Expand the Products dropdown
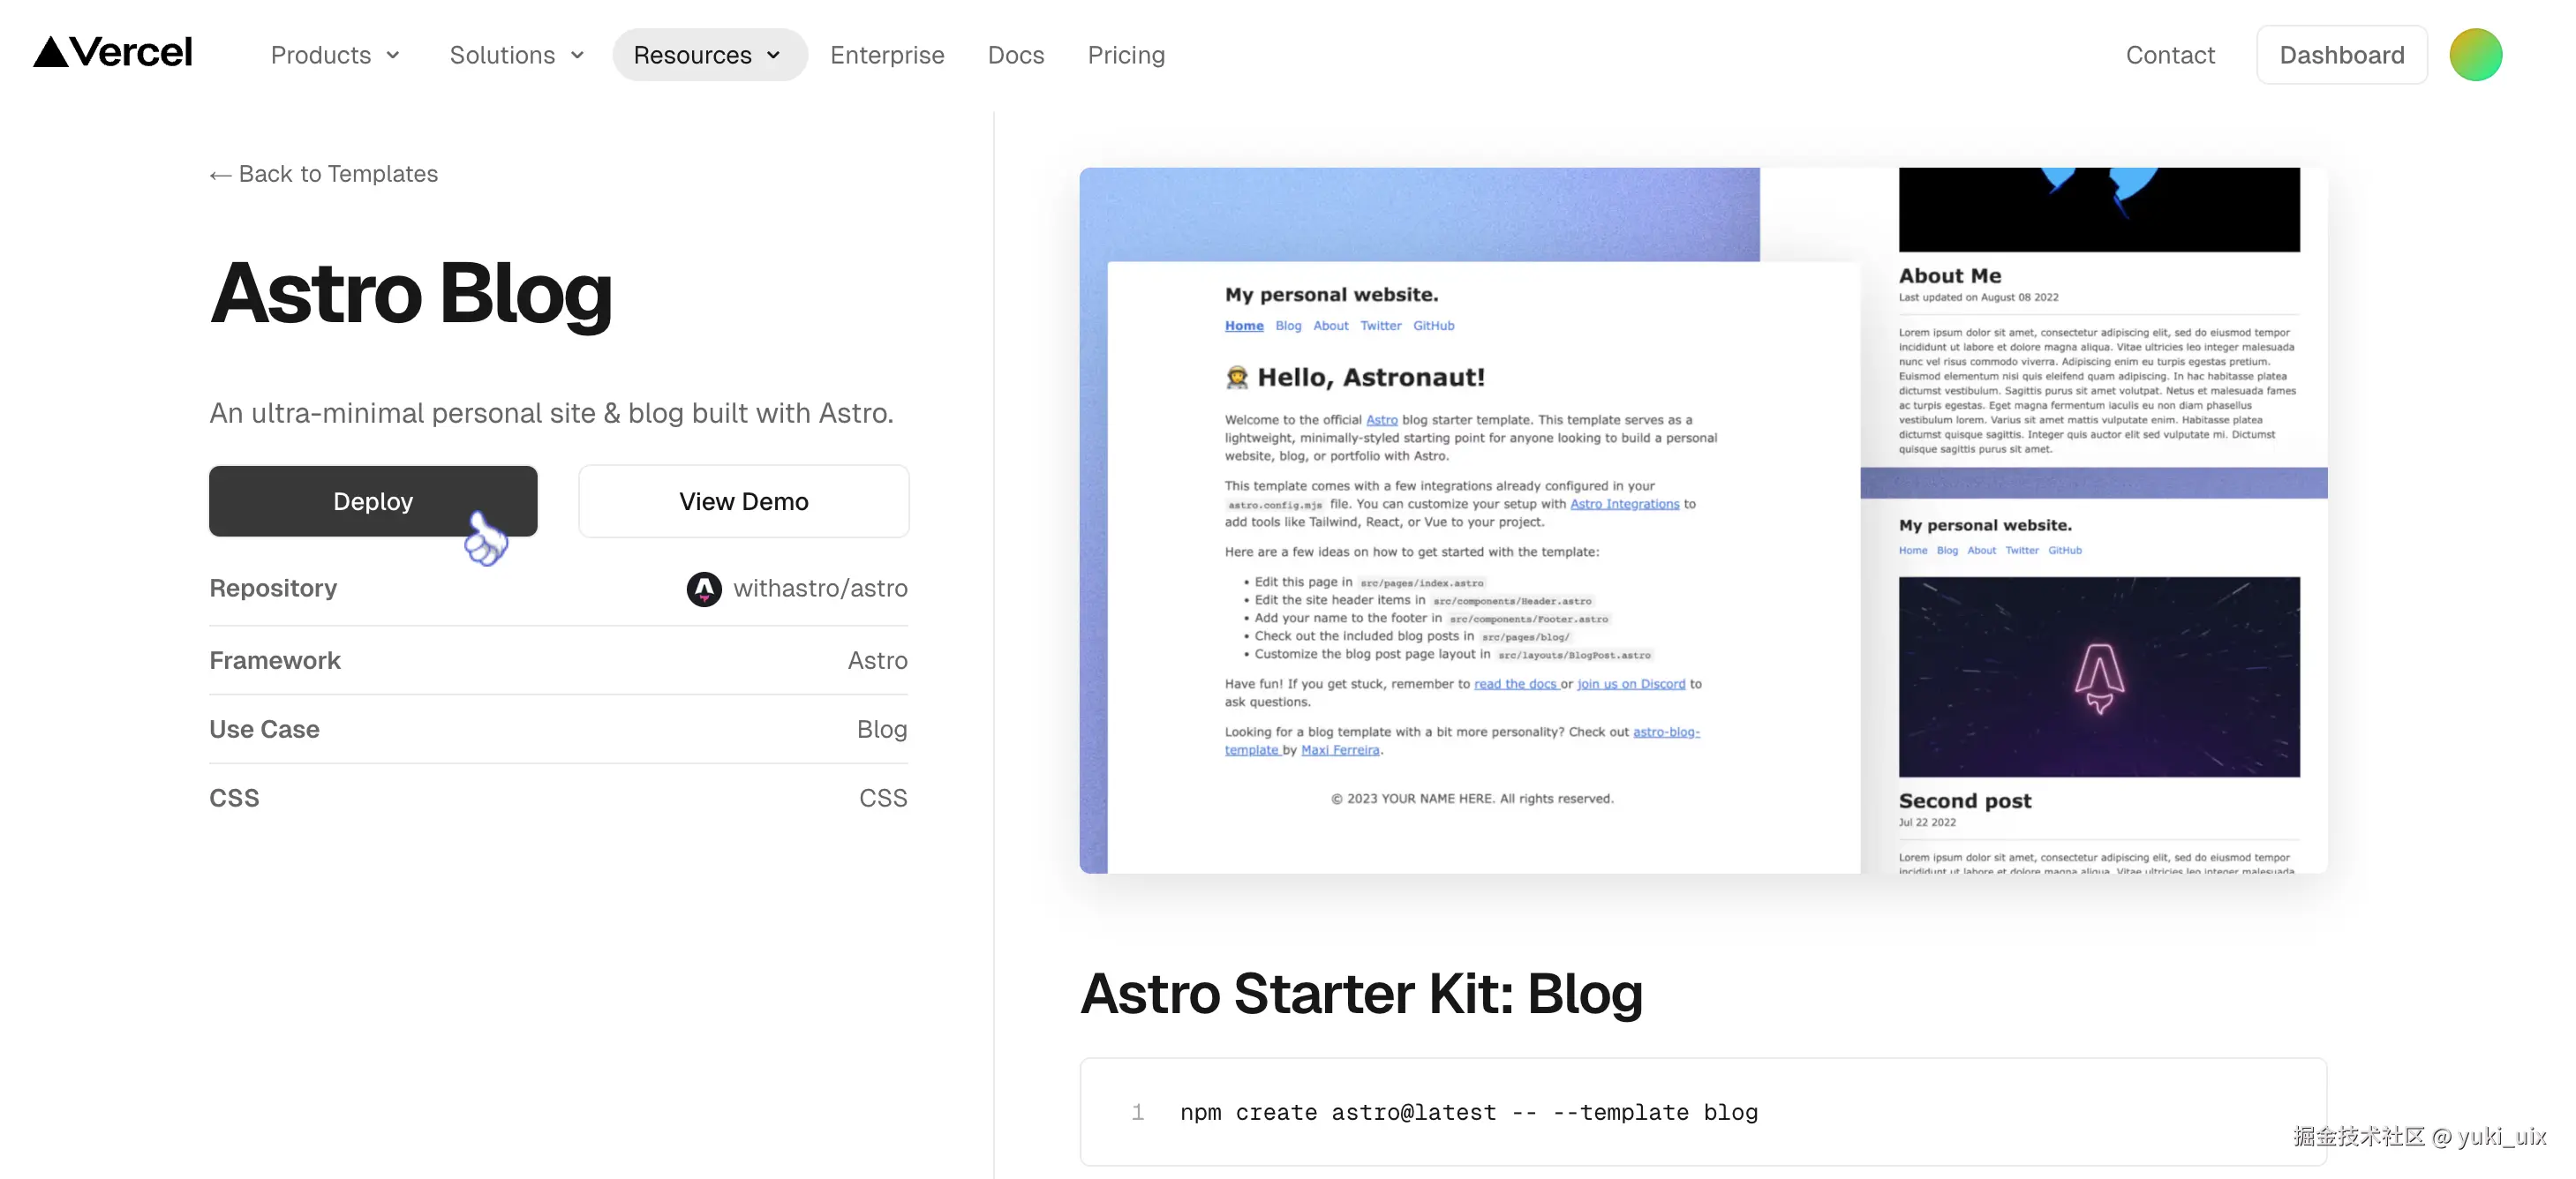2576x1179 pixels. (x=335, y=55)
